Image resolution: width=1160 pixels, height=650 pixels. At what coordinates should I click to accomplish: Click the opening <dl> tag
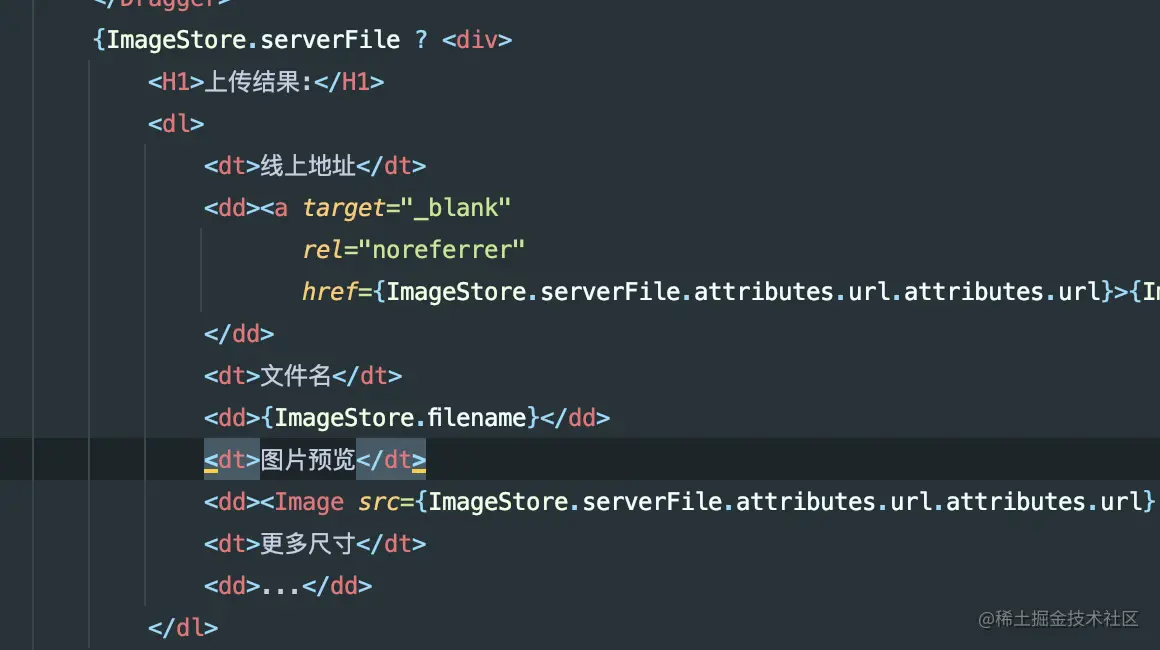point(176,123)
